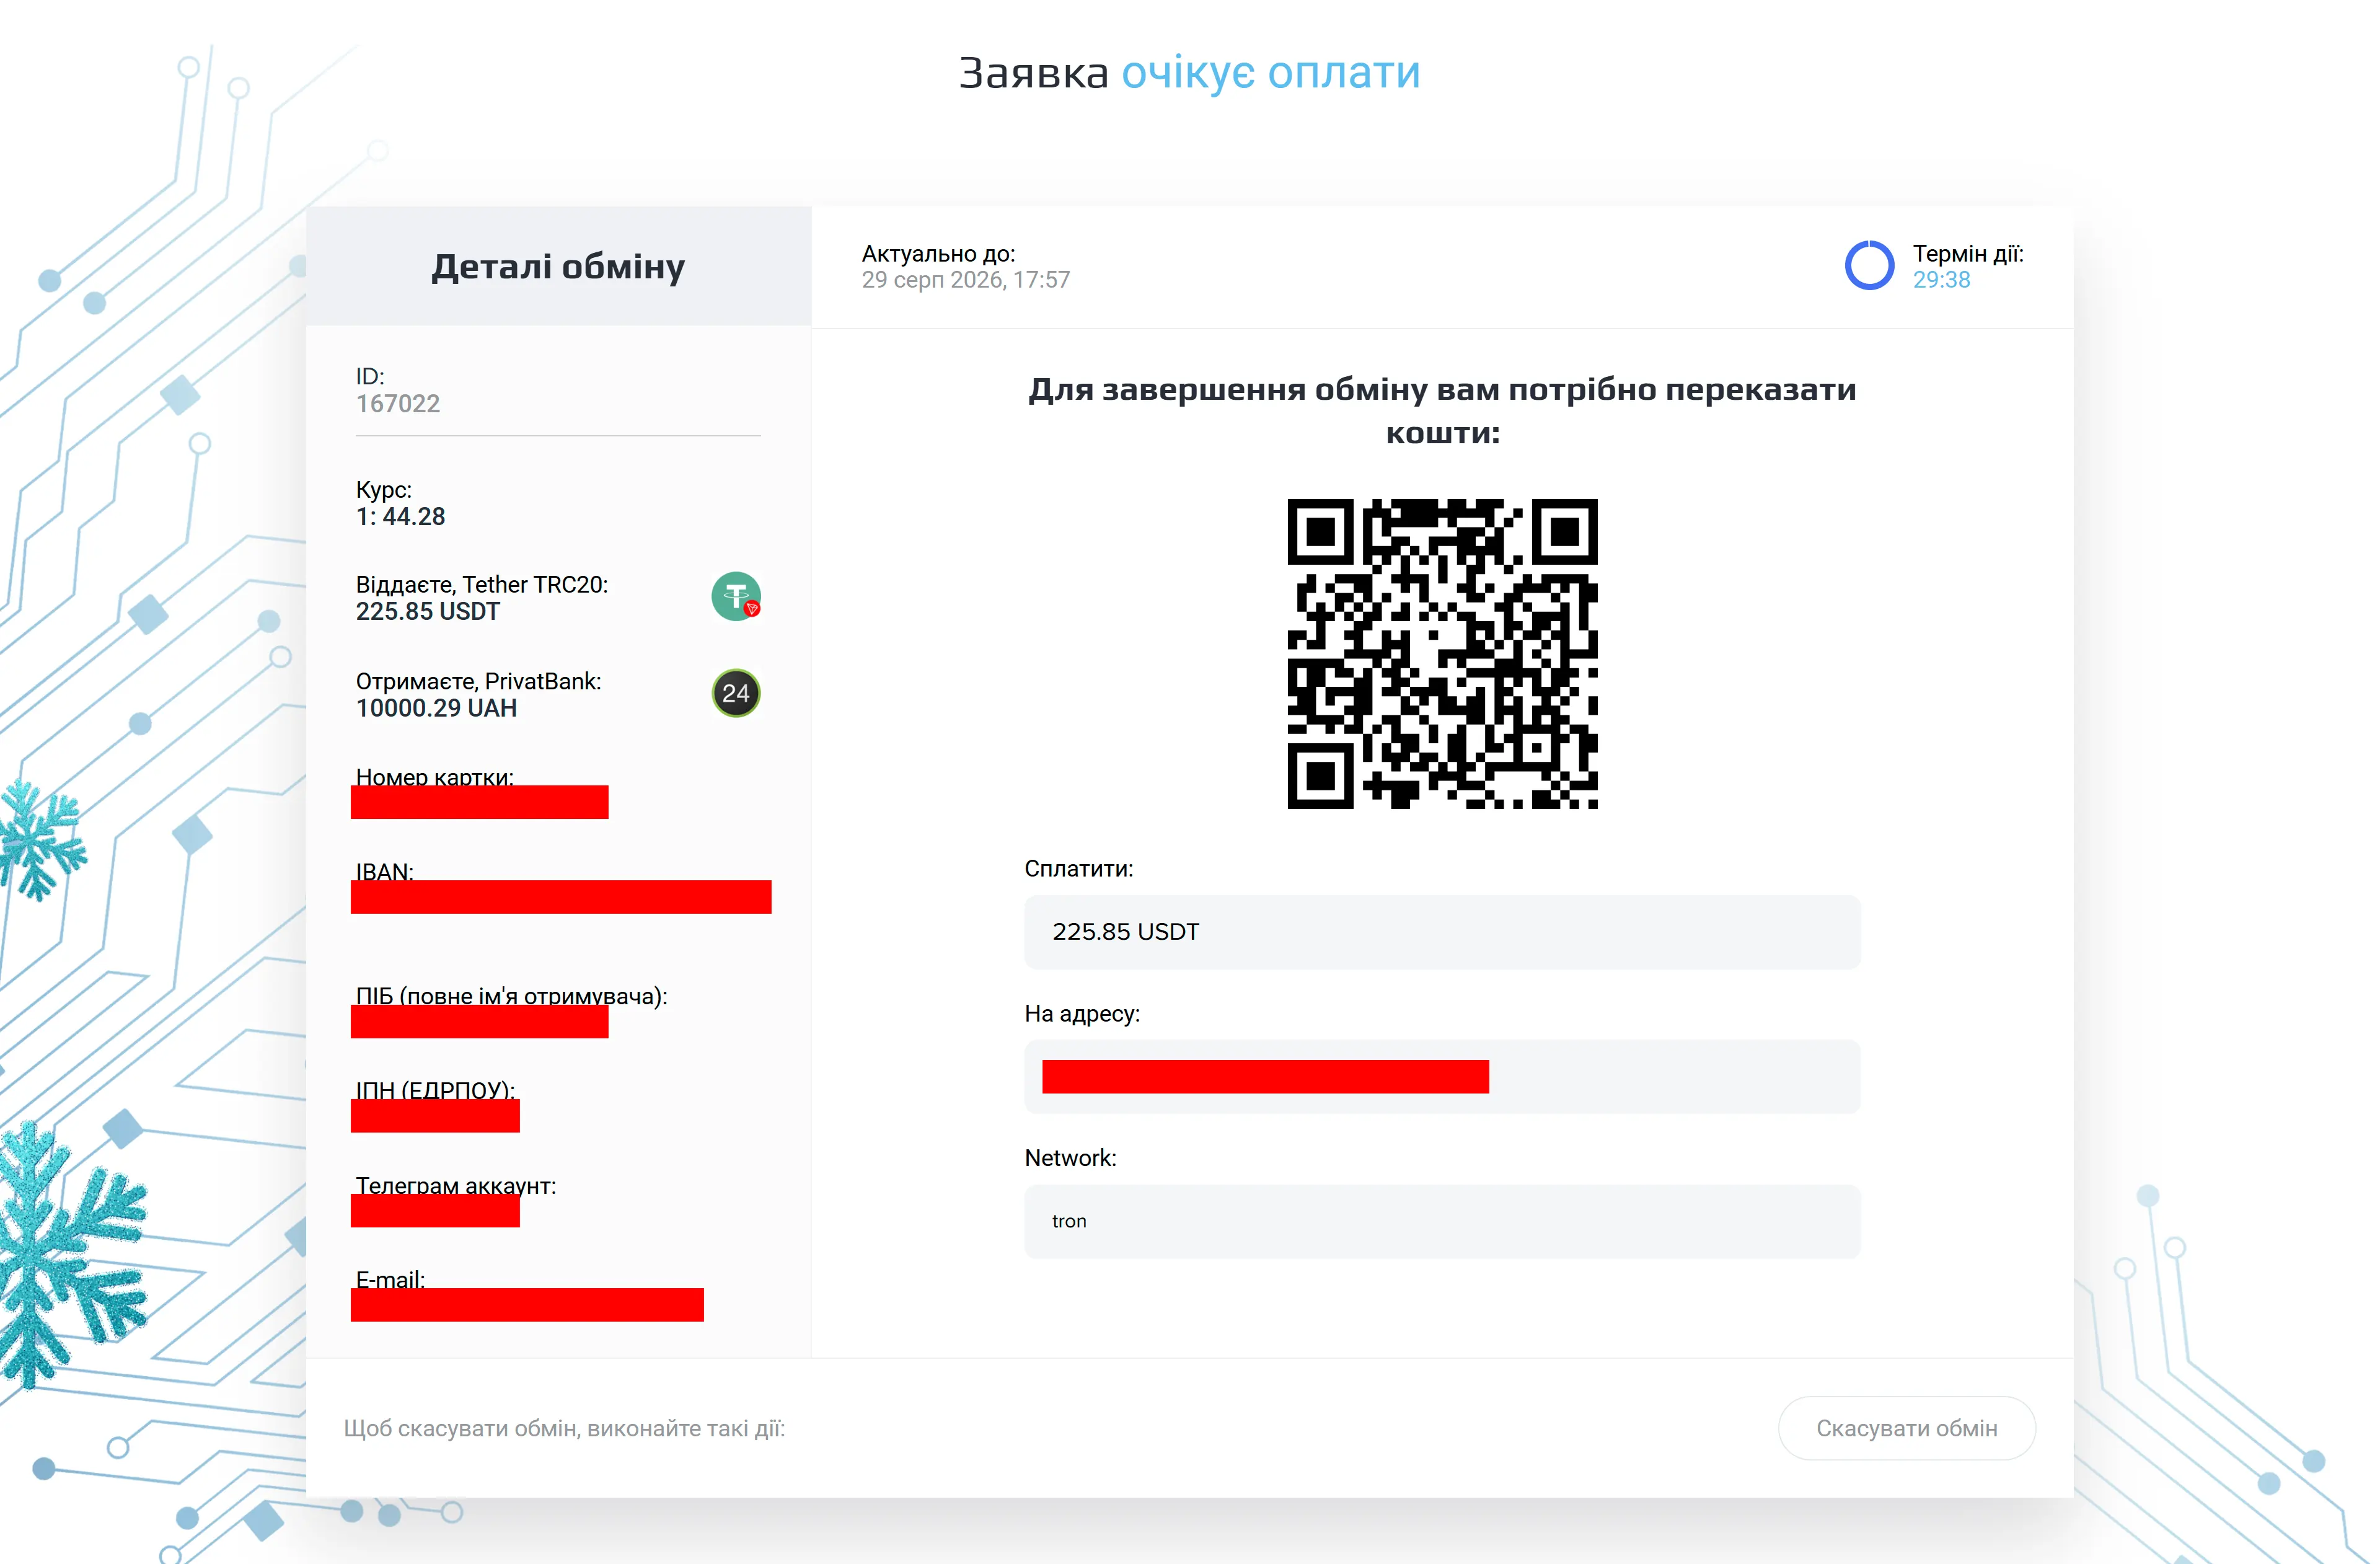Click the date 29 серп 2026, 17:57
Viewport: 2380px width, 1564px height.
[x=966, y=280]
